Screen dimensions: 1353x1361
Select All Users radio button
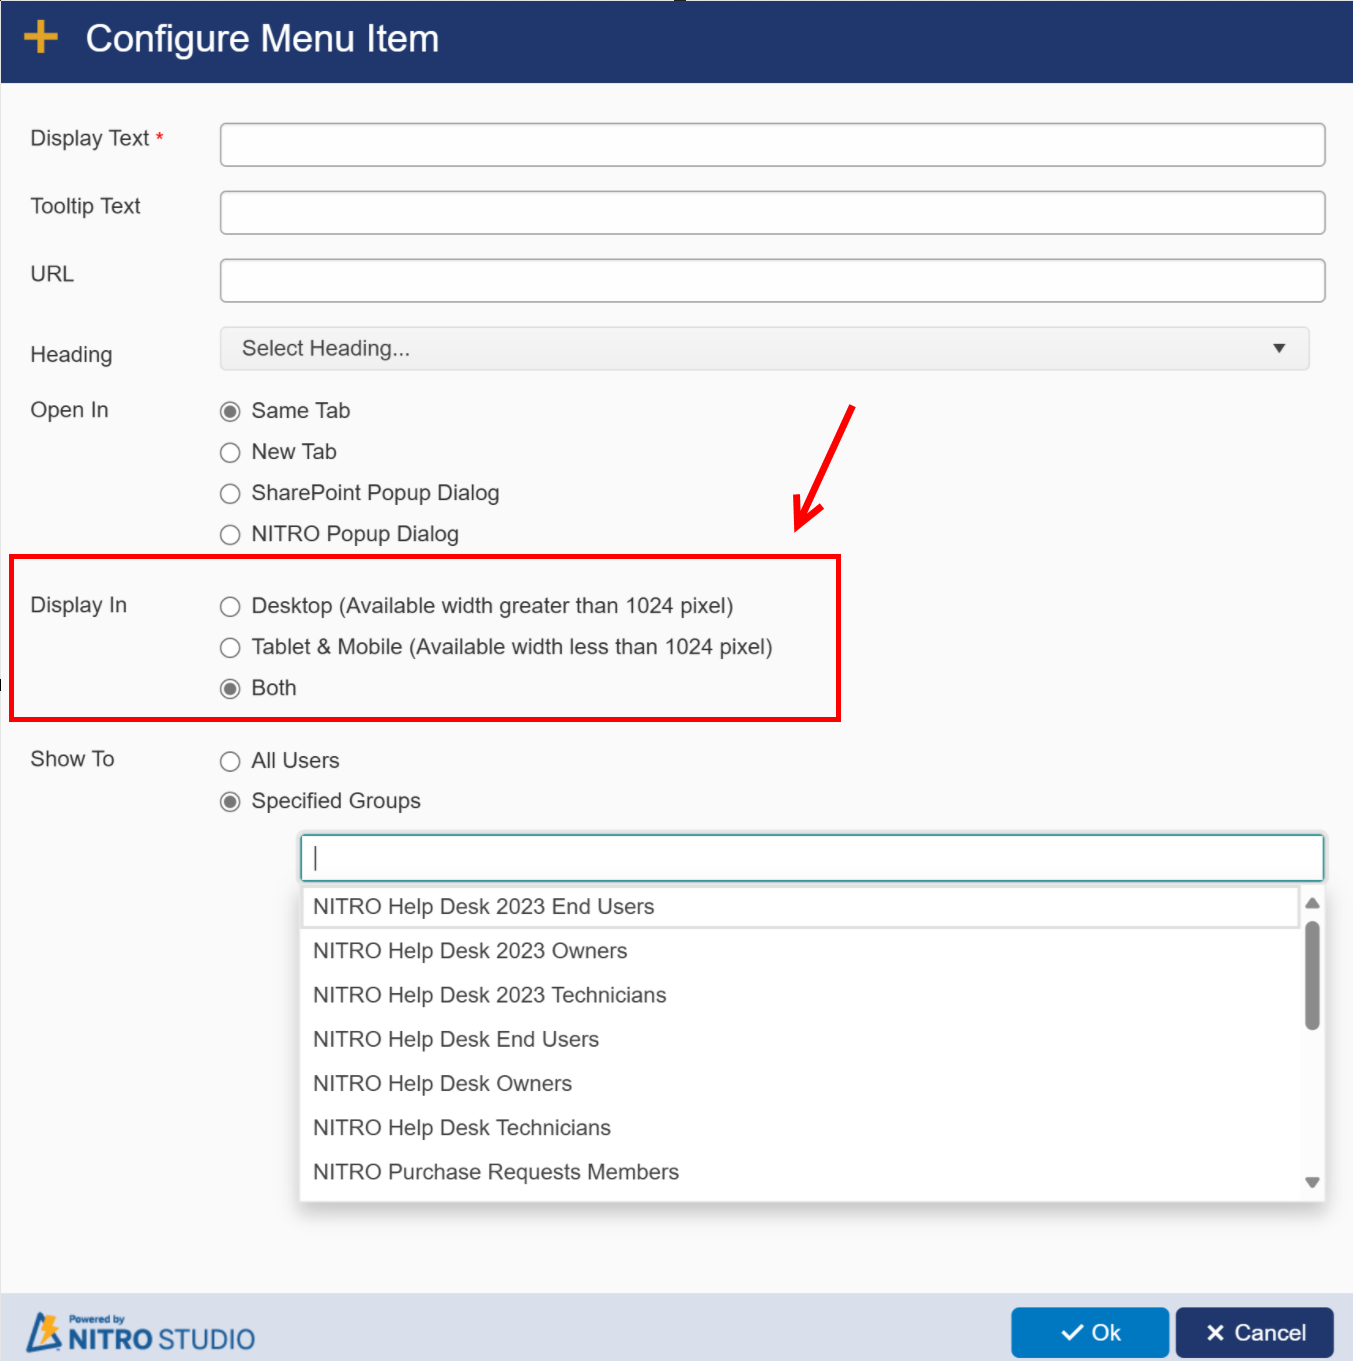230,762
